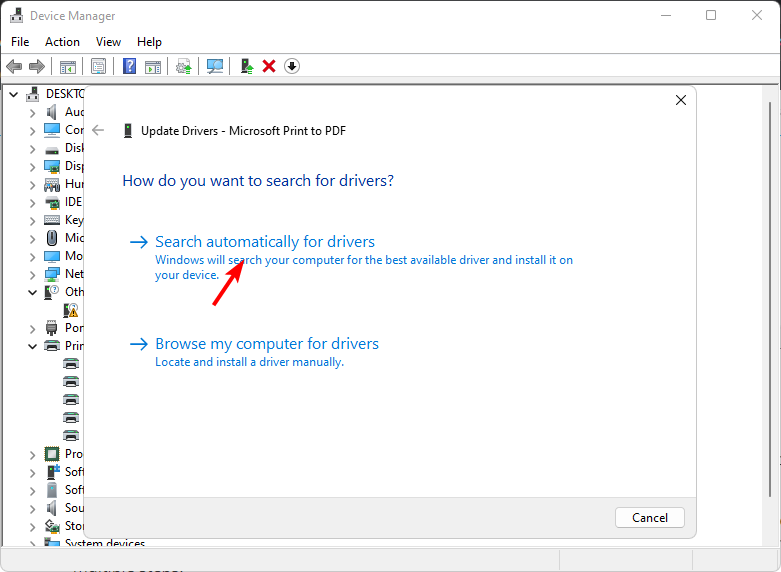Expand the Ports category chevron
The height and width of the screenshot is (572, 781).
click(32, 329)
